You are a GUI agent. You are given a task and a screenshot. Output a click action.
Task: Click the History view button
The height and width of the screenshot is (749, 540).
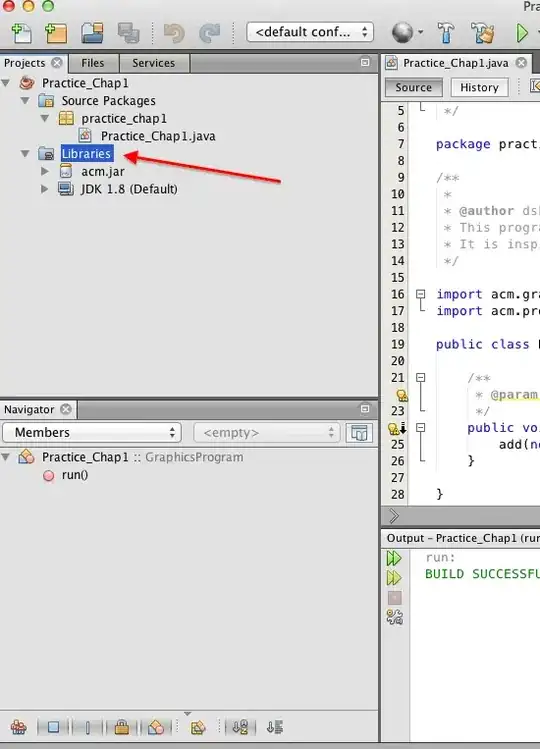coord(479,87)
